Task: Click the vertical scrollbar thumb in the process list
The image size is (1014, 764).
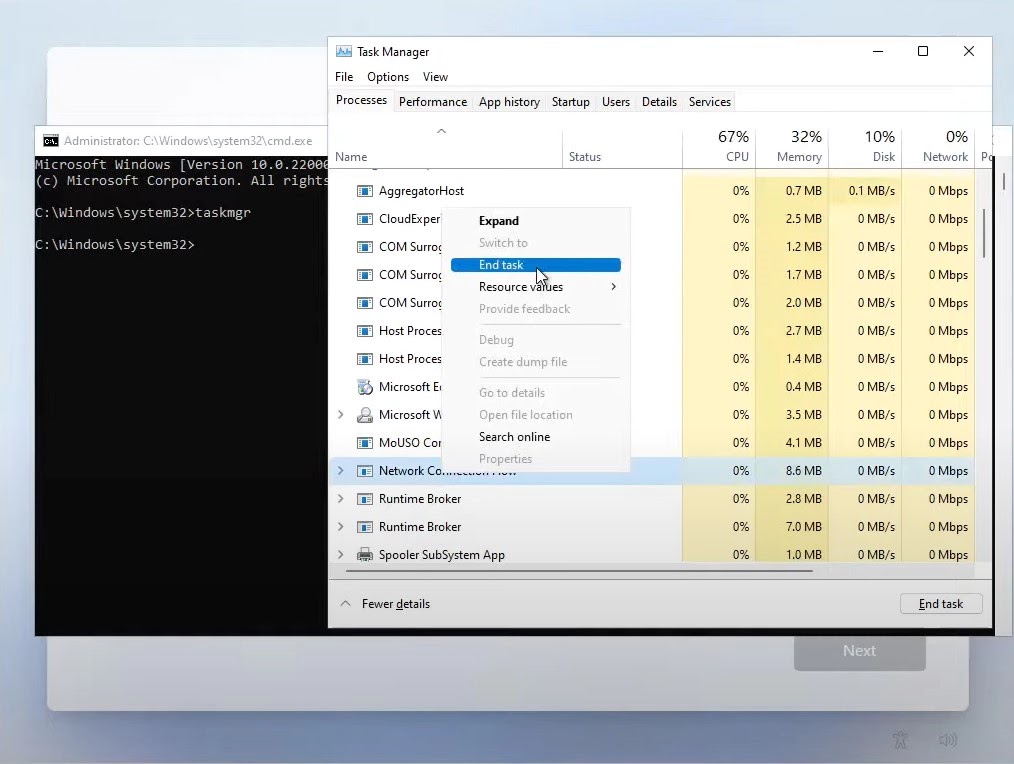Action: 984,233
